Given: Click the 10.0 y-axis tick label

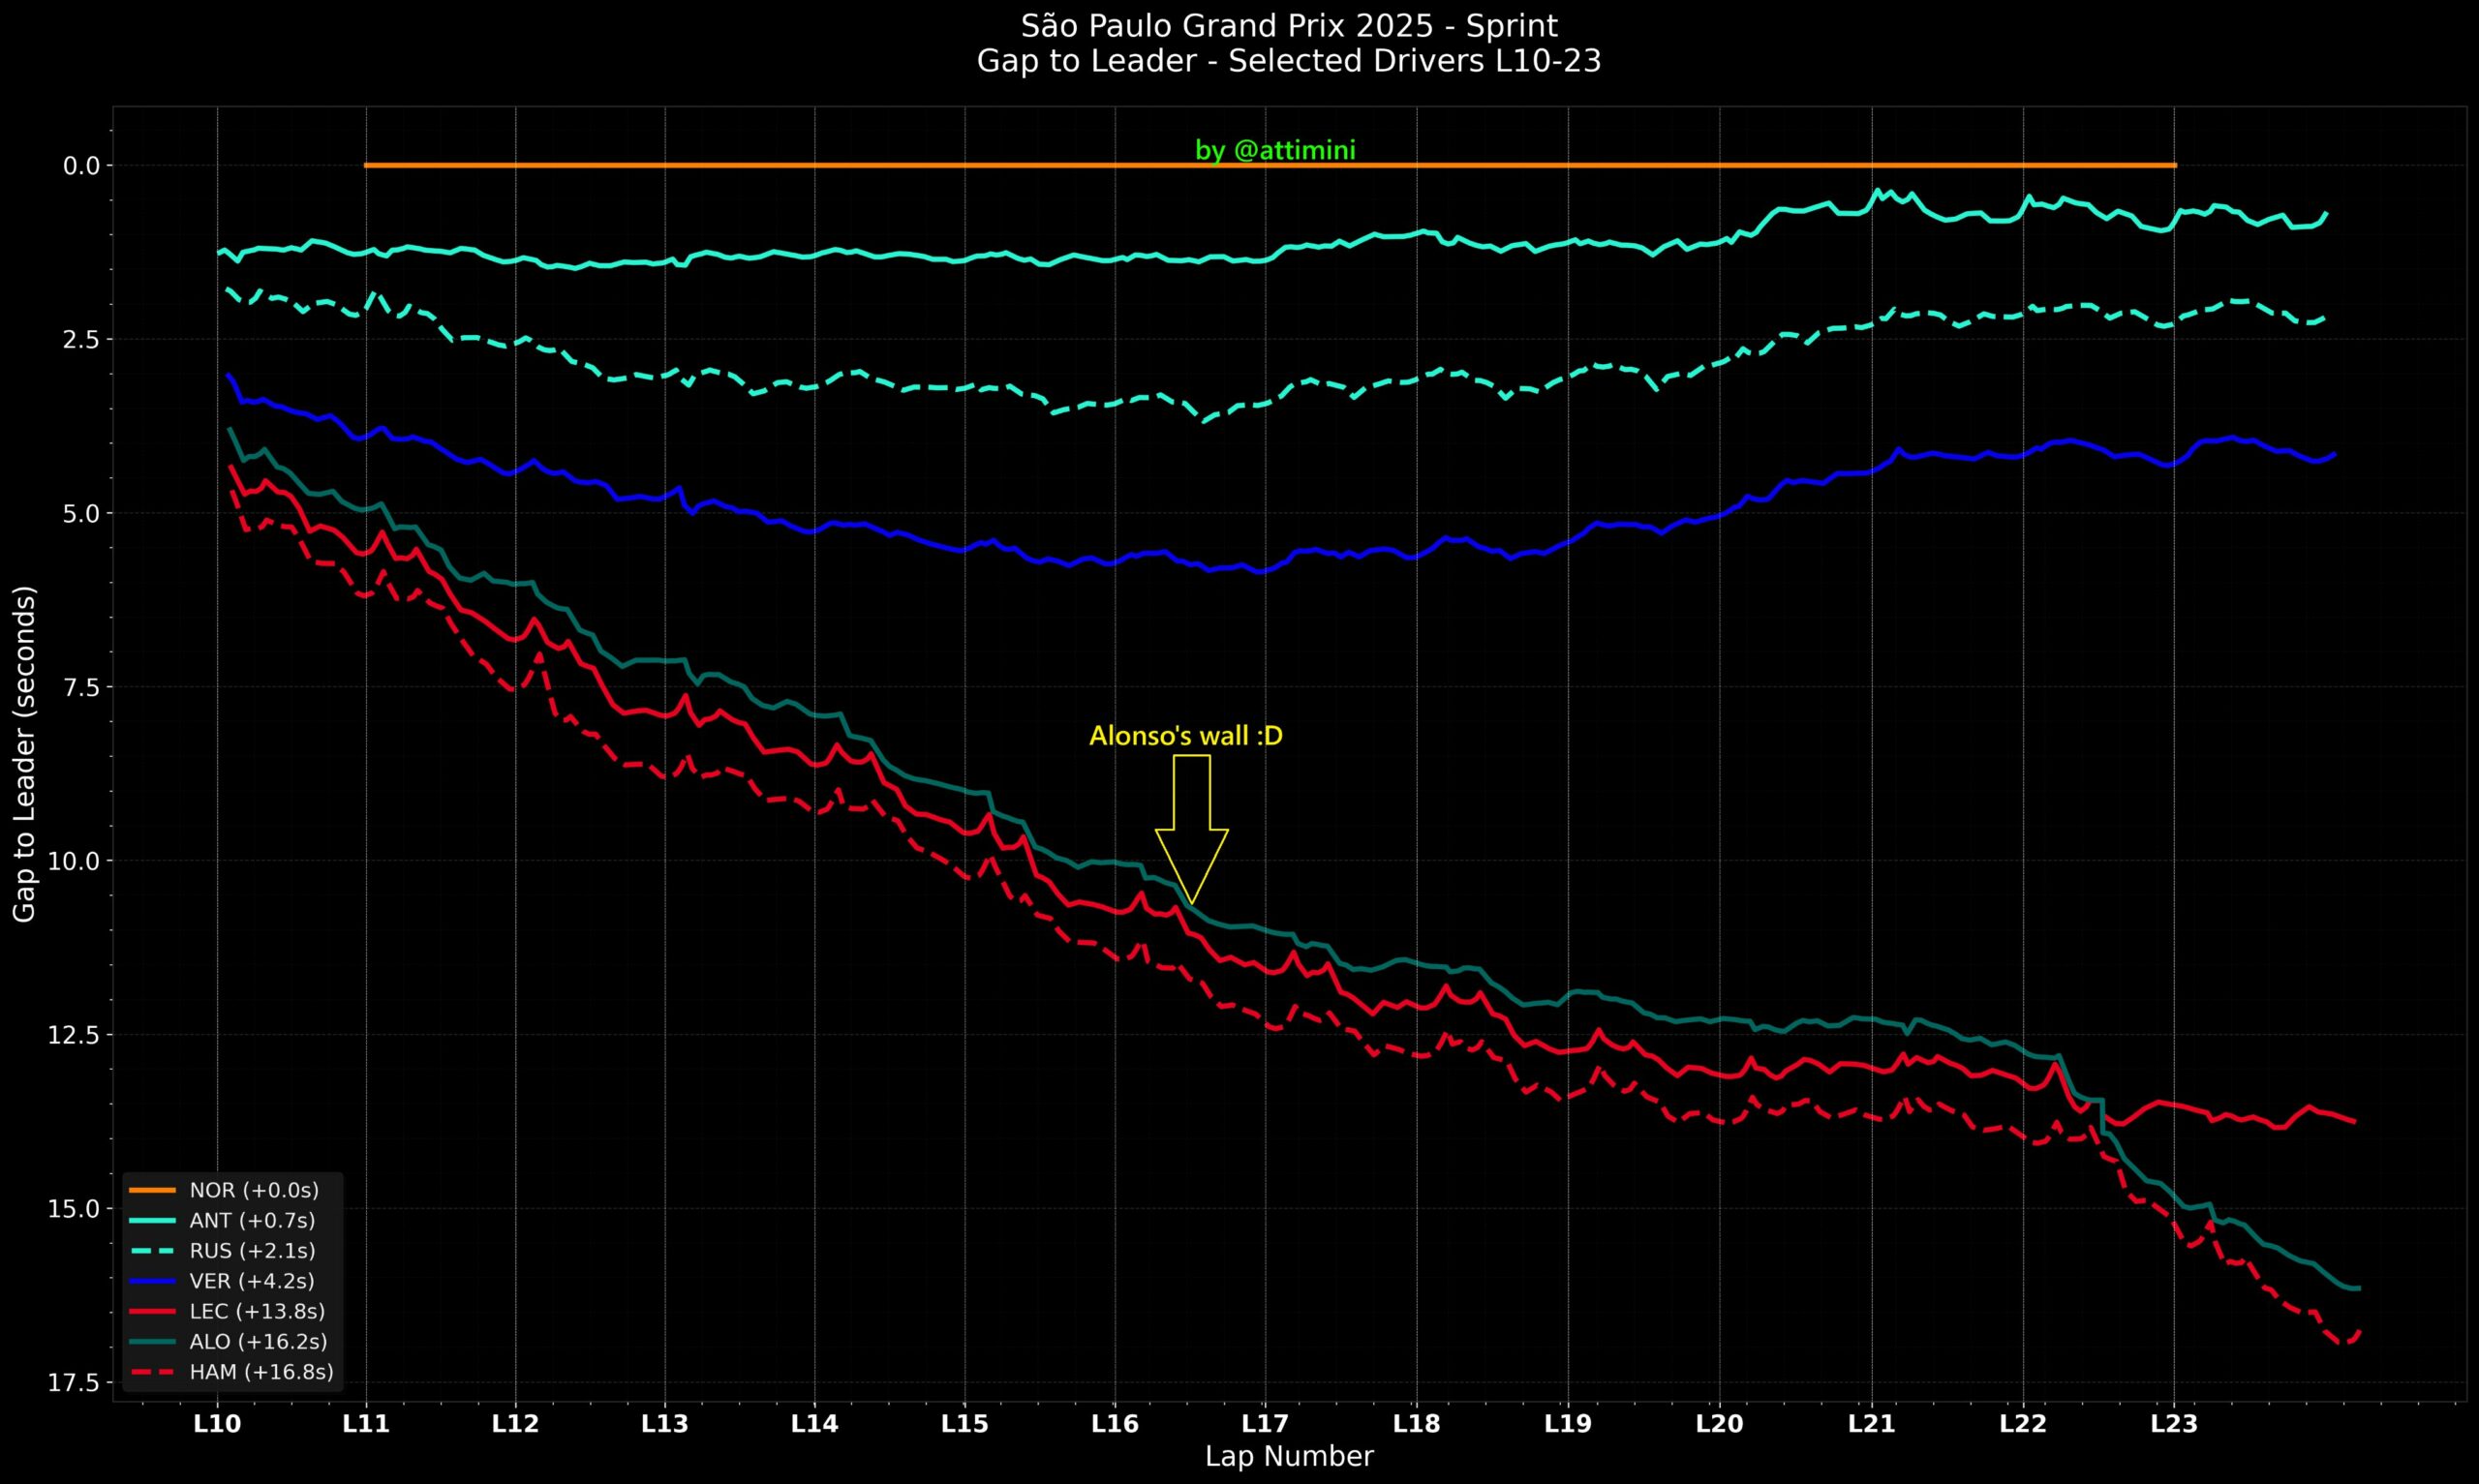Looking at the screenshot, I should (x=75, y=861).
